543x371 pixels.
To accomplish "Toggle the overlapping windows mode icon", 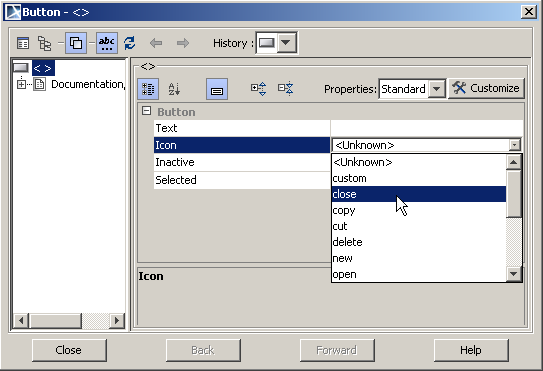I will tap(76, 43).
